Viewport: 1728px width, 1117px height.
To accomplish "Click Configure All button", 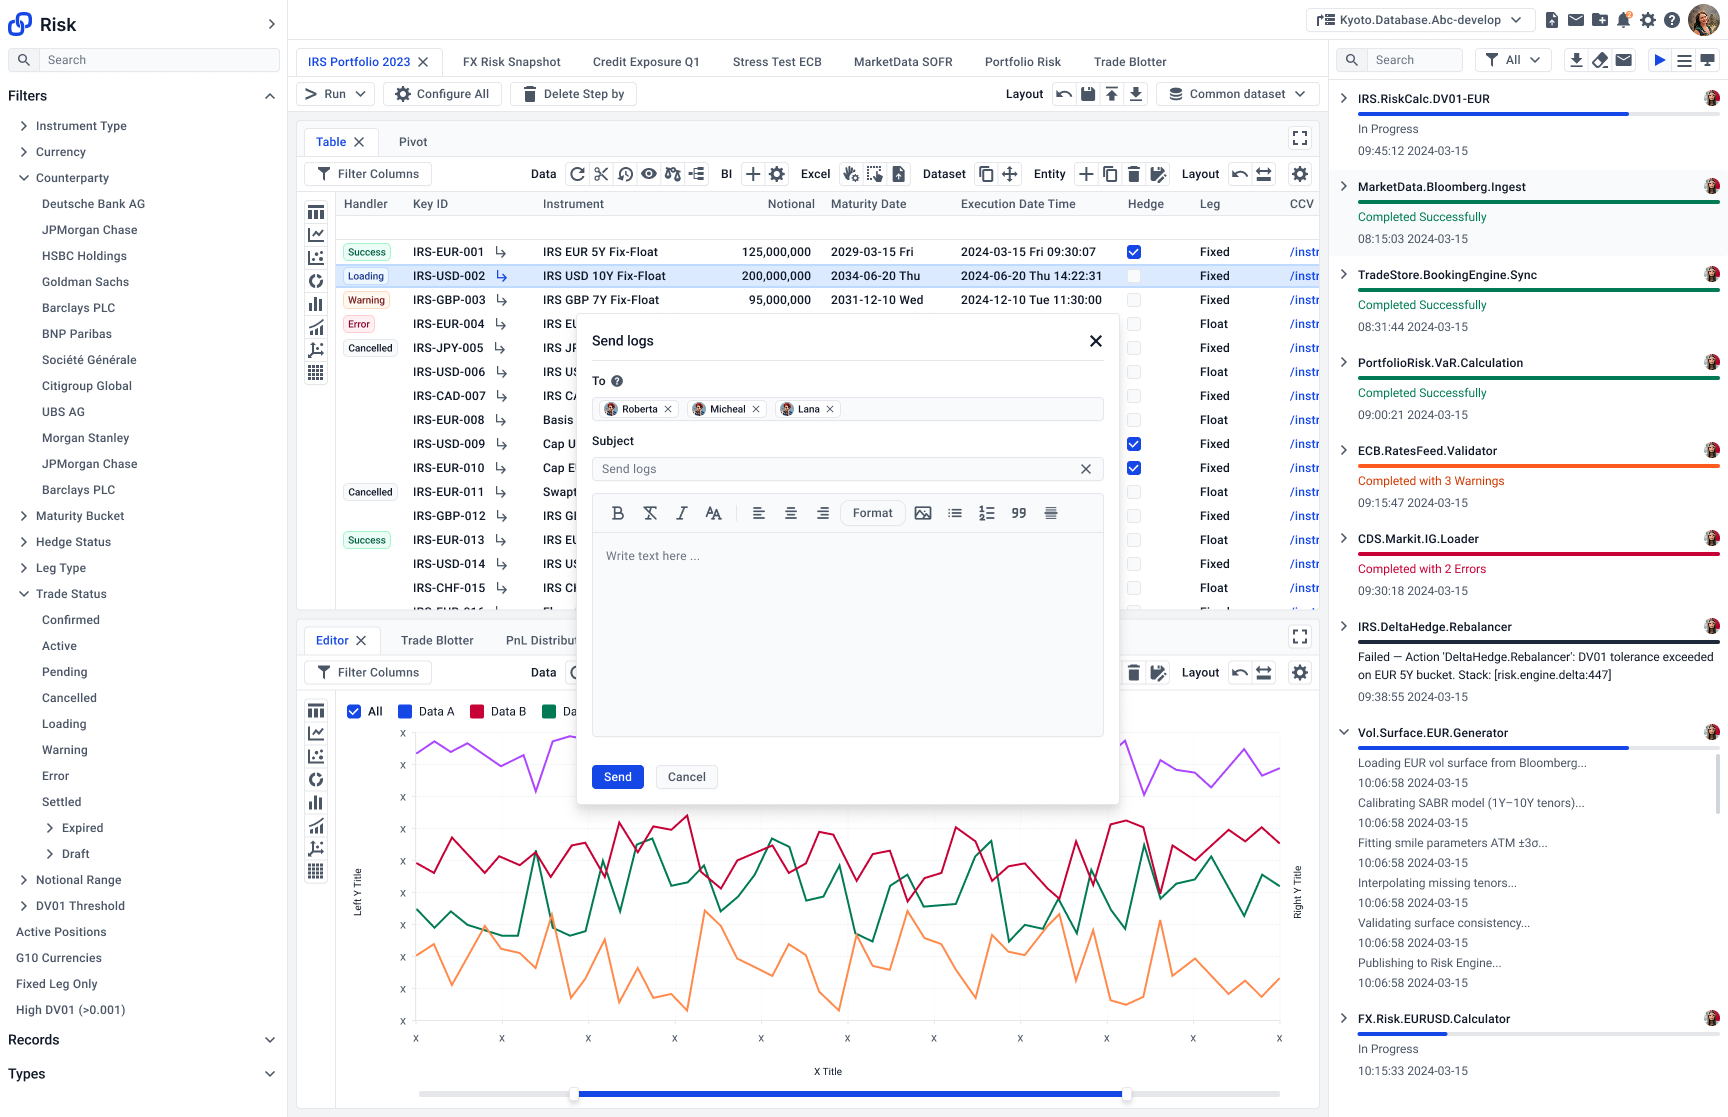I will [x=442, y=94].
